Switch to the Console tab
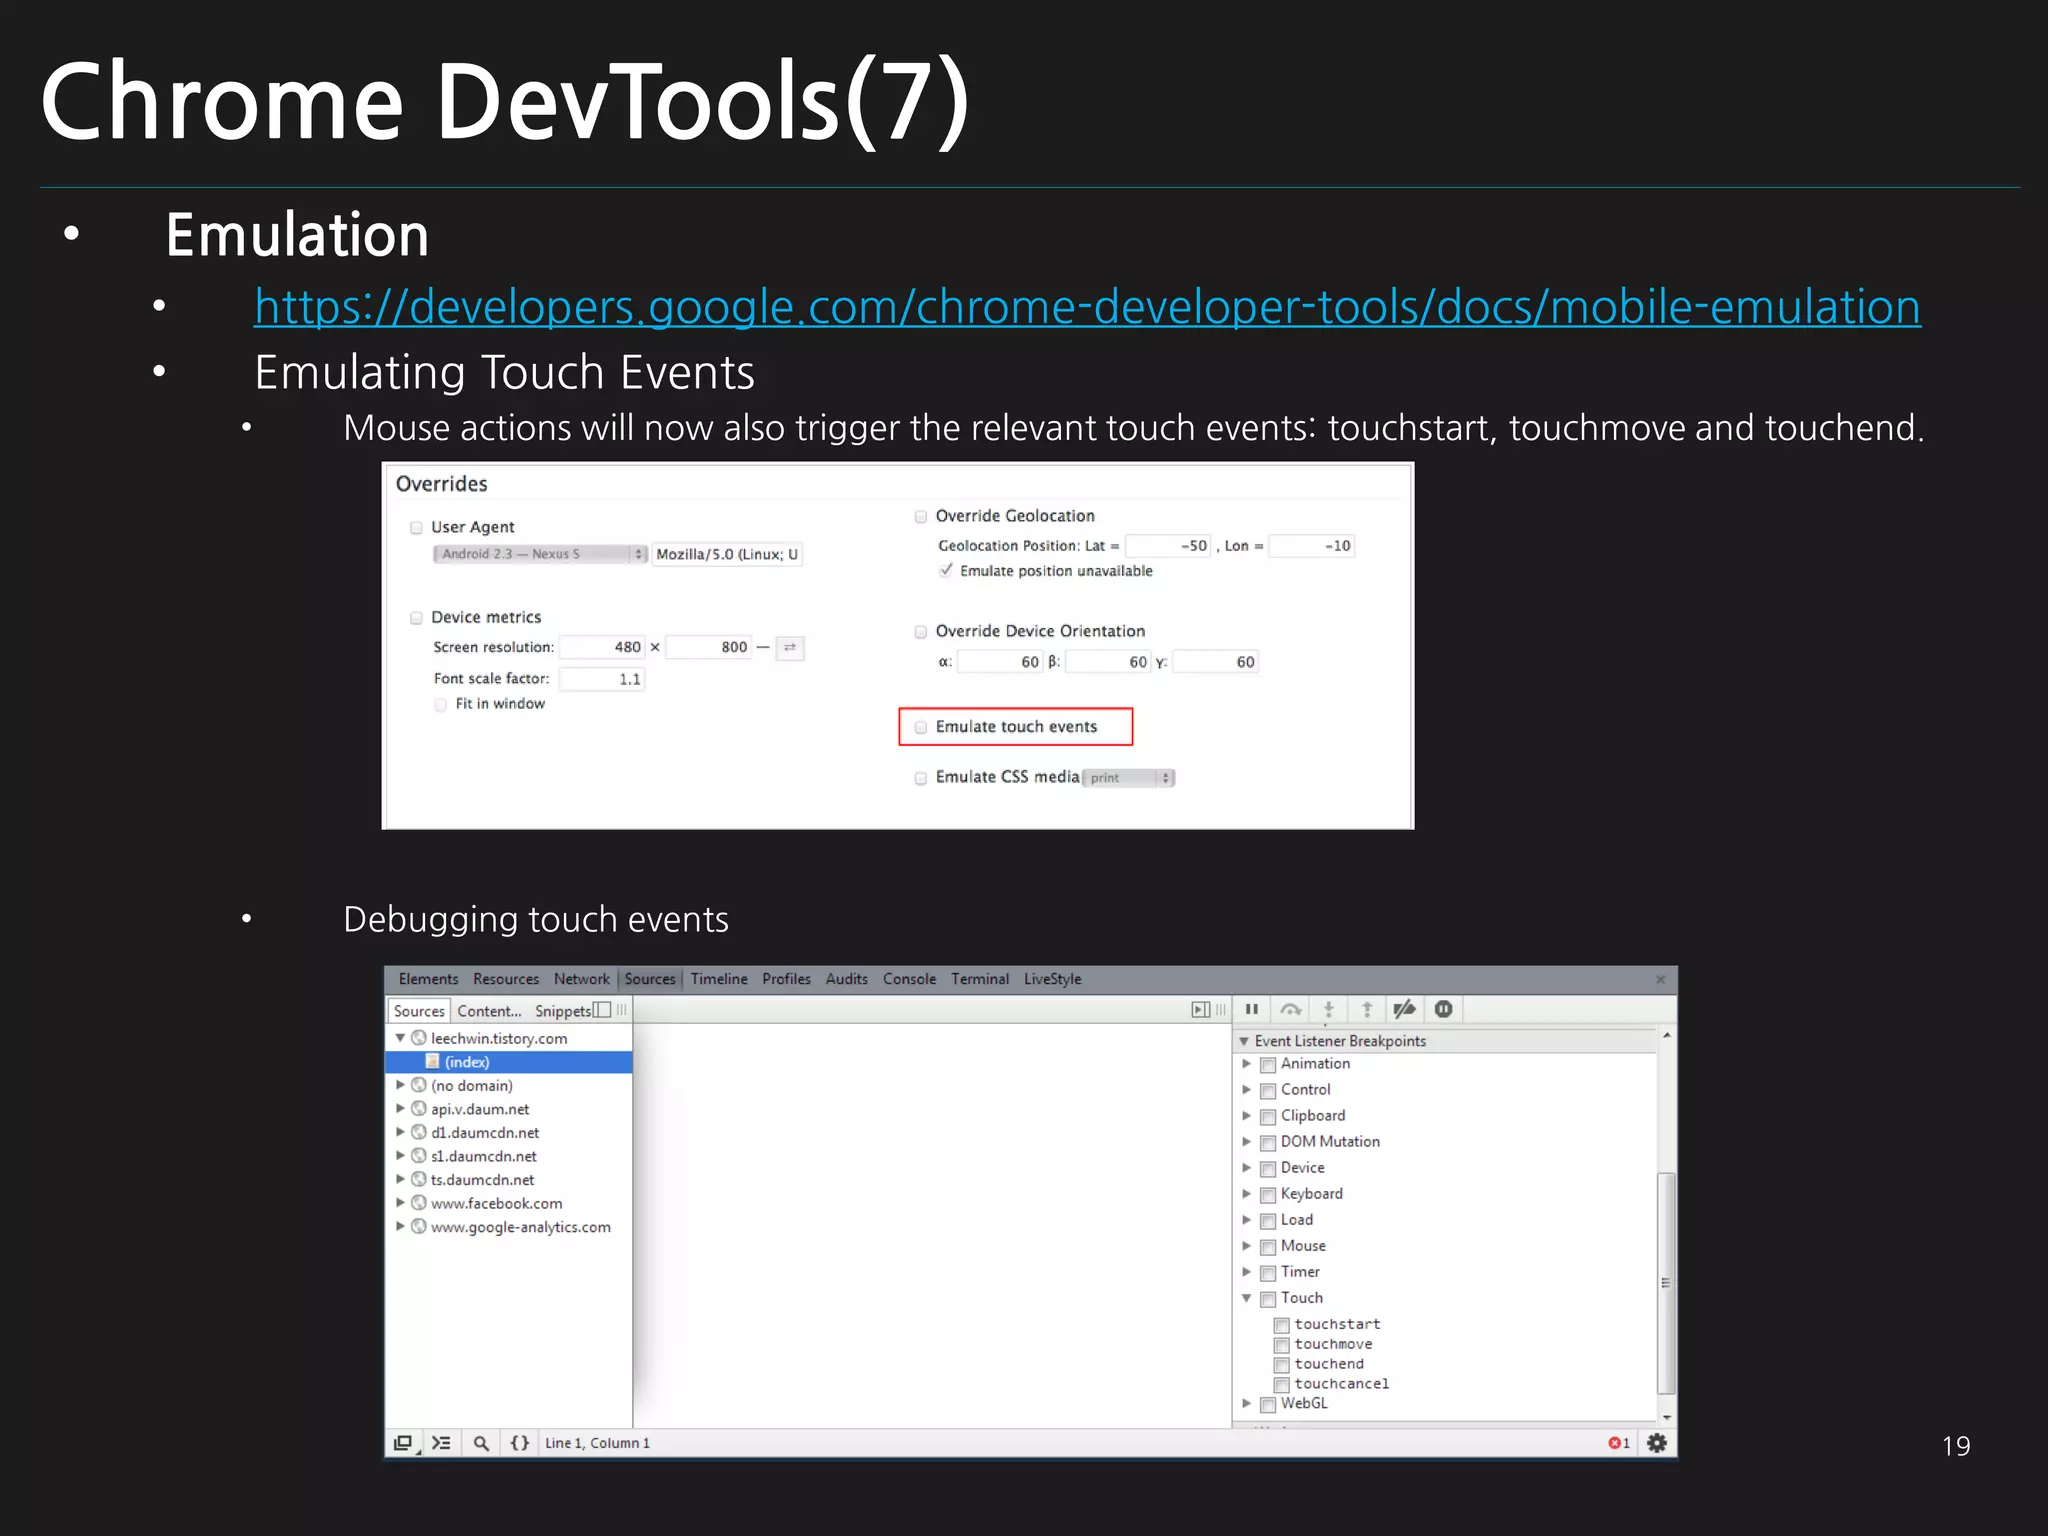Viewport: 2048px width, 1536px height. (909, 979)
